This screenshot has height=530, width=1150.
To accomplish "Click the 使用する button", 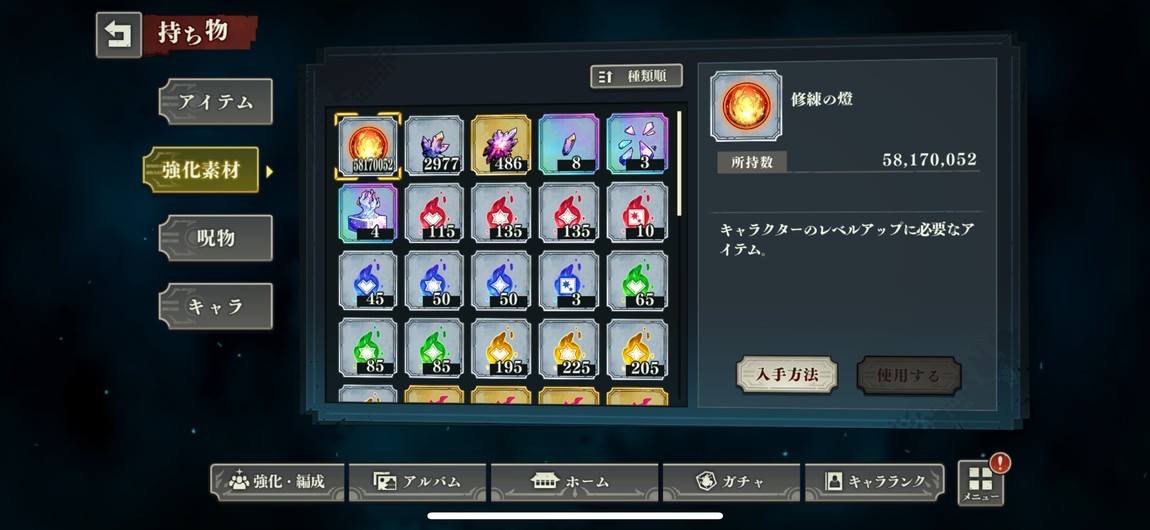I will click(x=909, y=375).
